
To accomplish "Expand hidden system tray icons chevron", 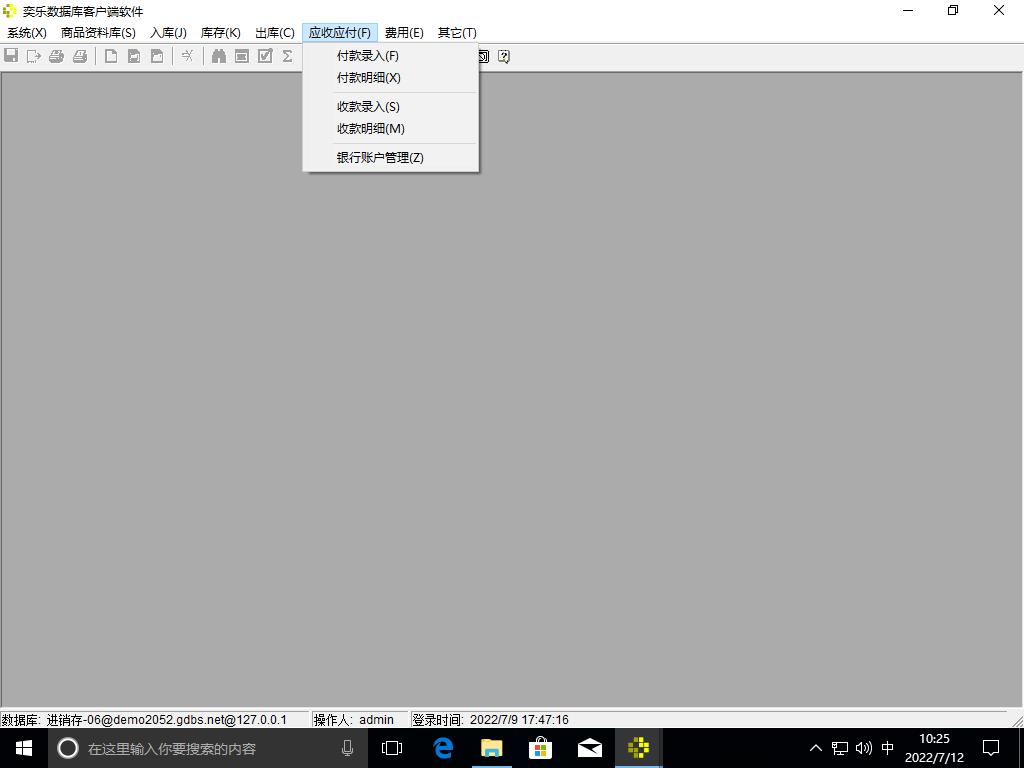I will pyautogui.click(x=815, y=748).
